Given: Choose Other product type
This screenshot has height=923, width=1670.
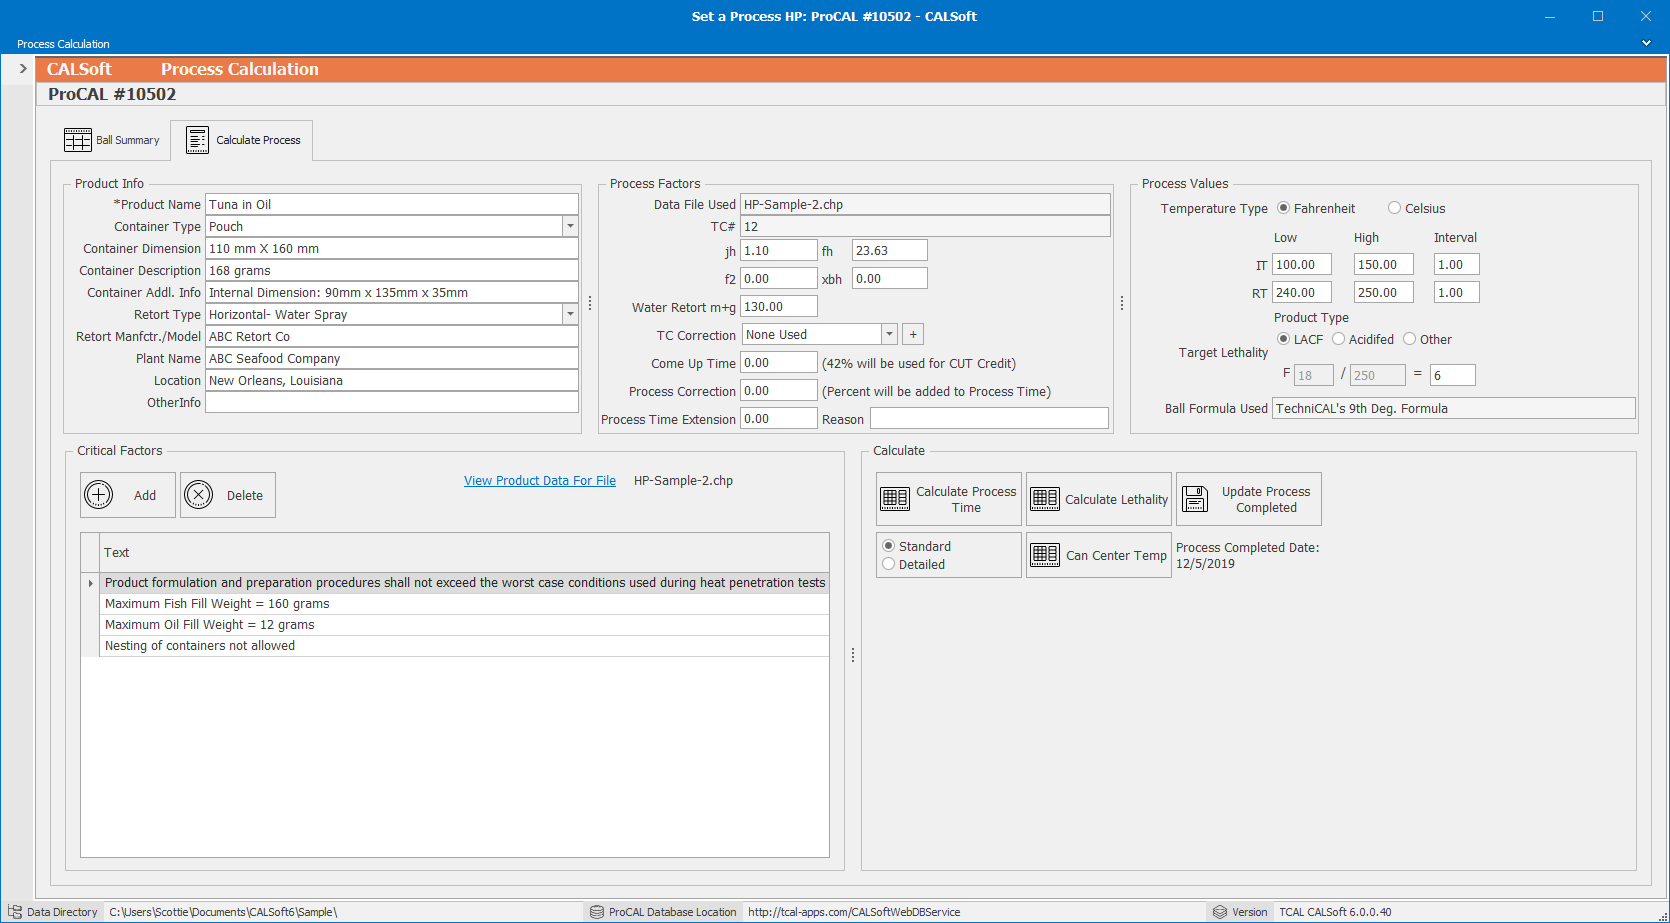Looking at the screenshot, I should (x=1410, y=339).
